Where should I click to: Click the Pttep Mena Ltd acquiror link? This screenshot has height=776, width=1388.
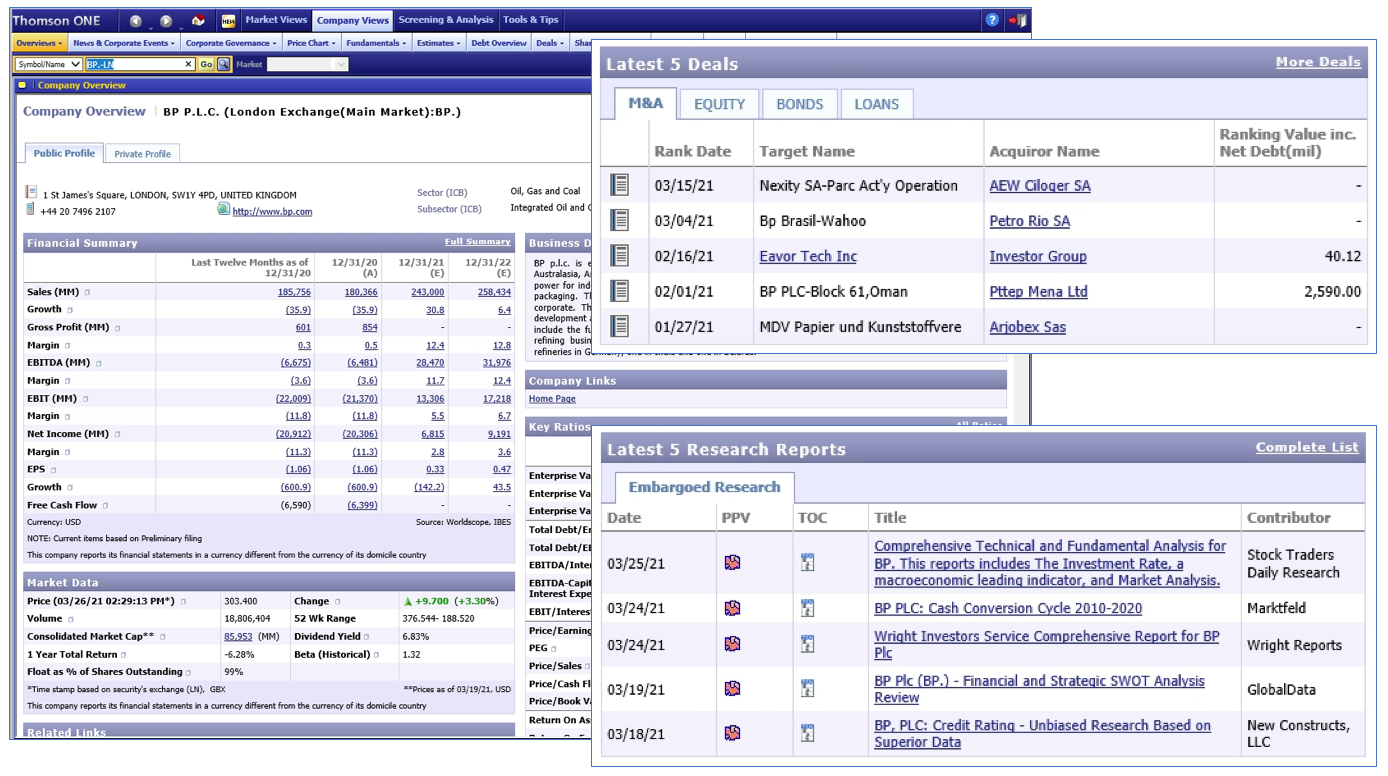pyautogui.click(x=1038, y=292)
